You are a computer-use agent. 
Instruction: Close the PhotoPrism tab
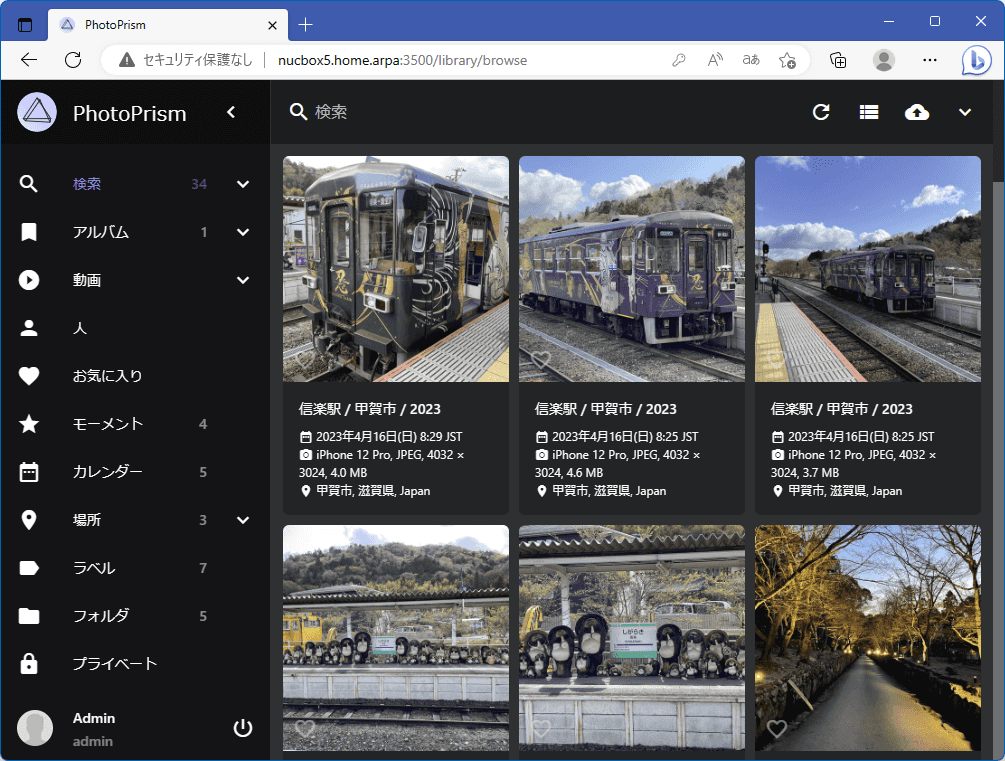(272, 25)
